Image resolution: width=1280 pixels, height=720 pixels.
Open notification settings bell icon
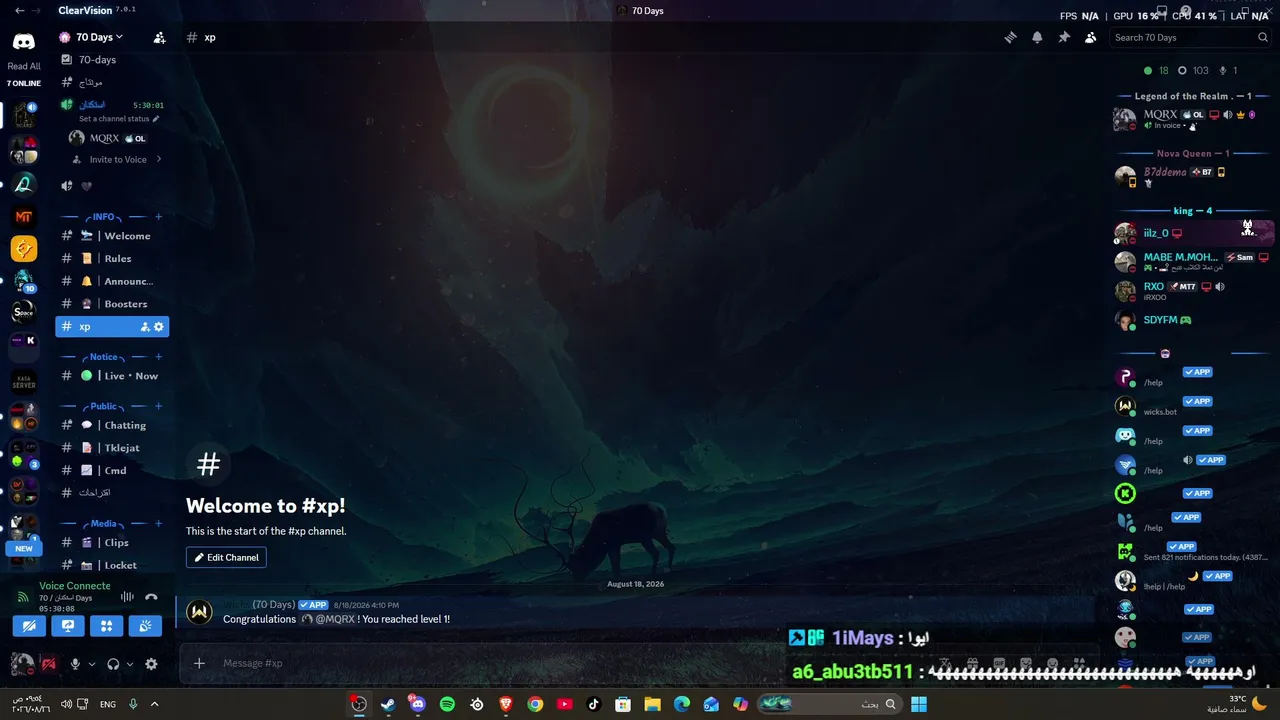pyautogui.click(x=1037, y=38)
